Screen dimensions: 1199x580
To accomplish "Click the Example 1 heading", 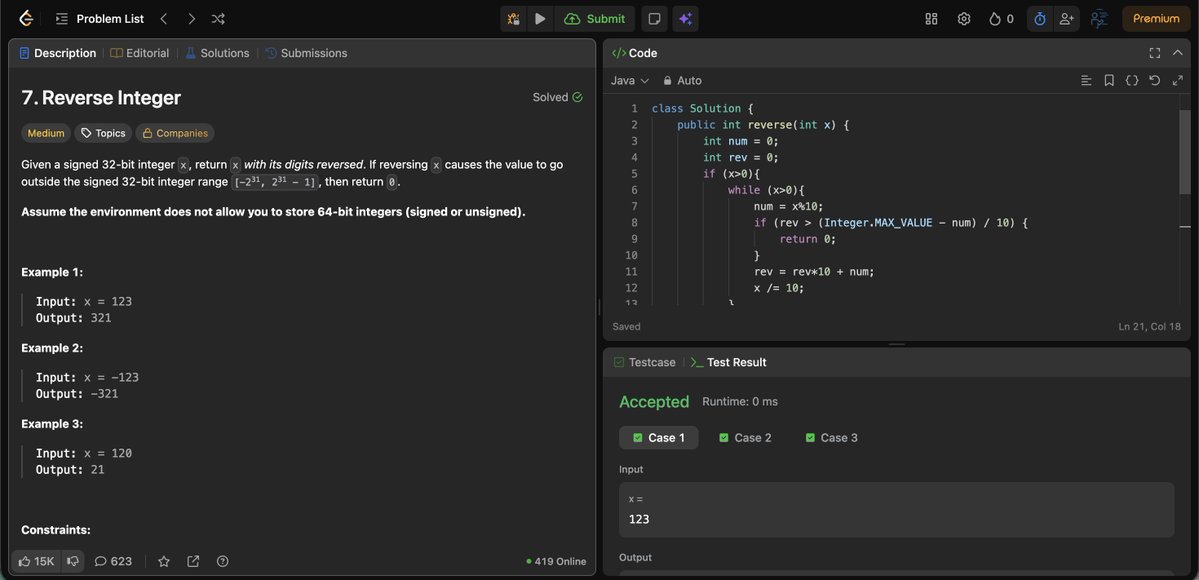I will (x=52, y=272).
